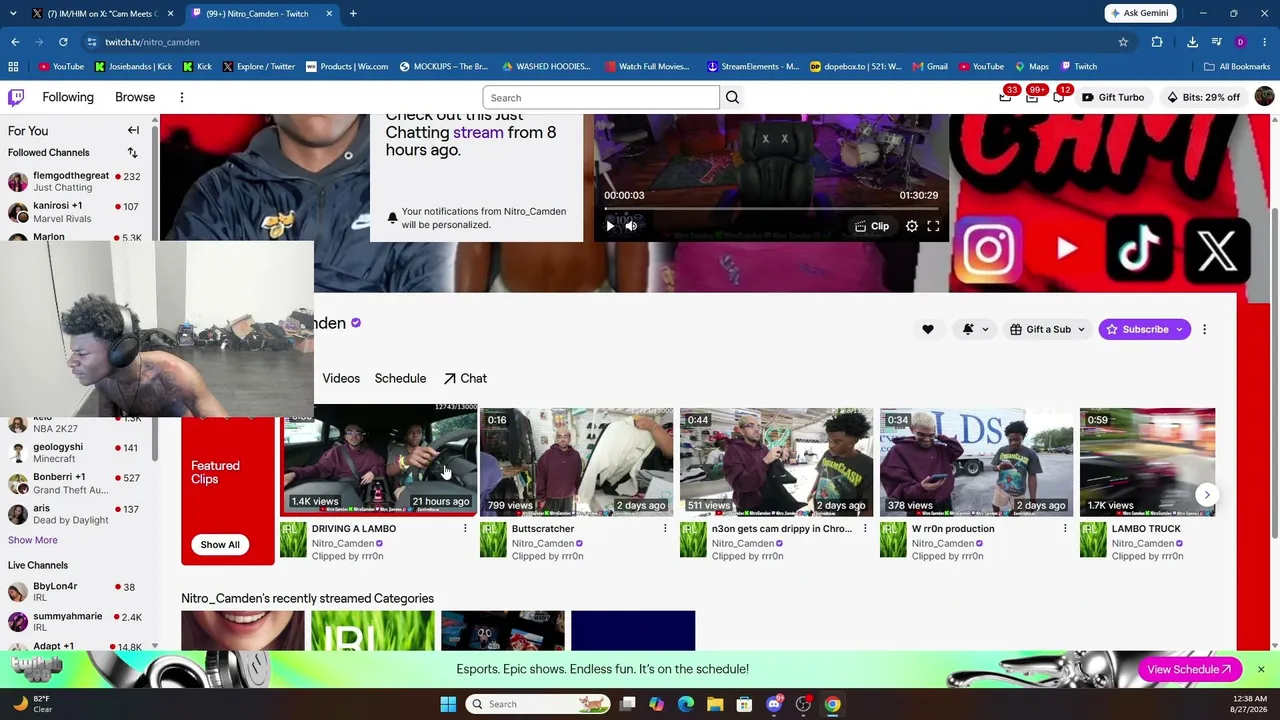Viewport: 1280px width, 720px height.
Task: Open the channel's YouTube play icon link
Action: pyautogui.click(x=1066, y=248)
